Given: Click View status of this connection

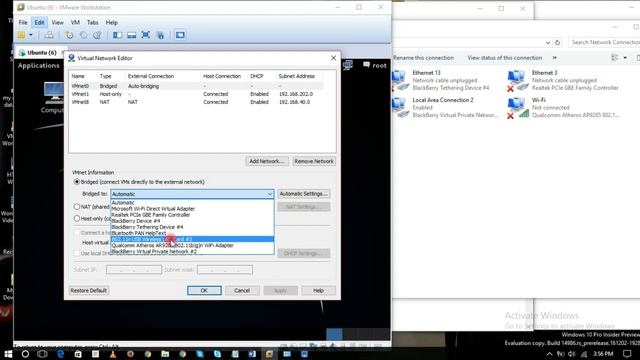Looking at the screenshot, I should [504, 58].
